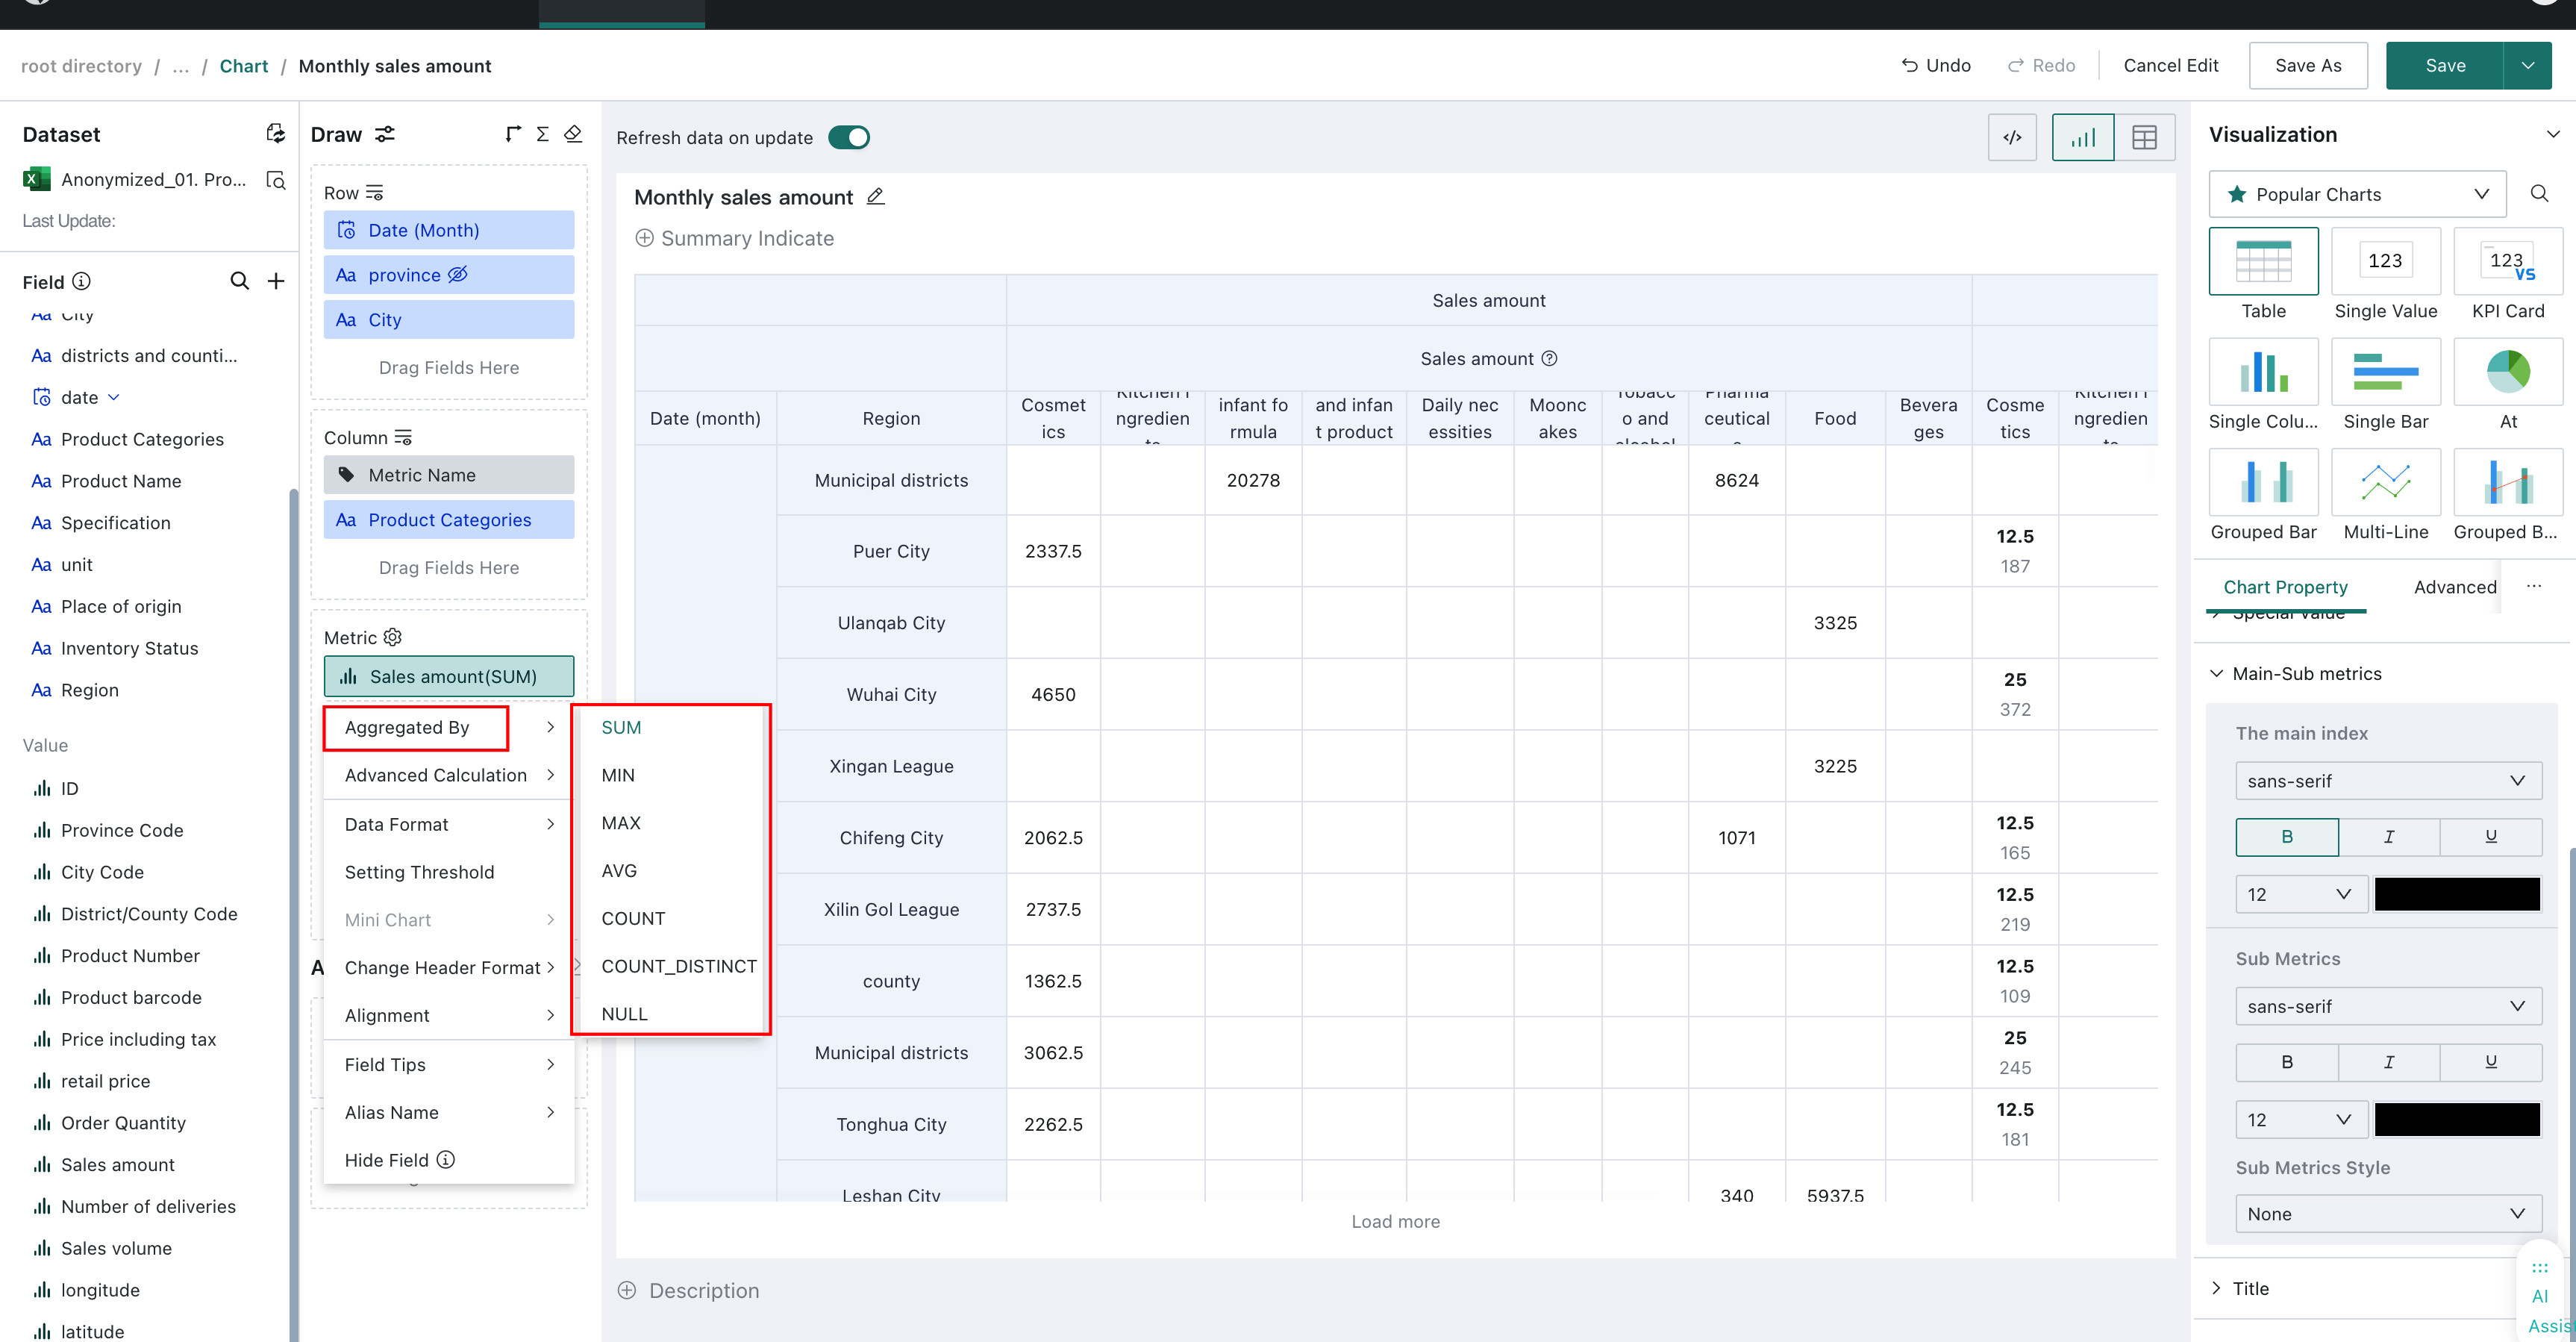Open the Popular Charts dropdown
Image resolution: width=2576 pixels, height=1342 pixels.
point(2357,194)
